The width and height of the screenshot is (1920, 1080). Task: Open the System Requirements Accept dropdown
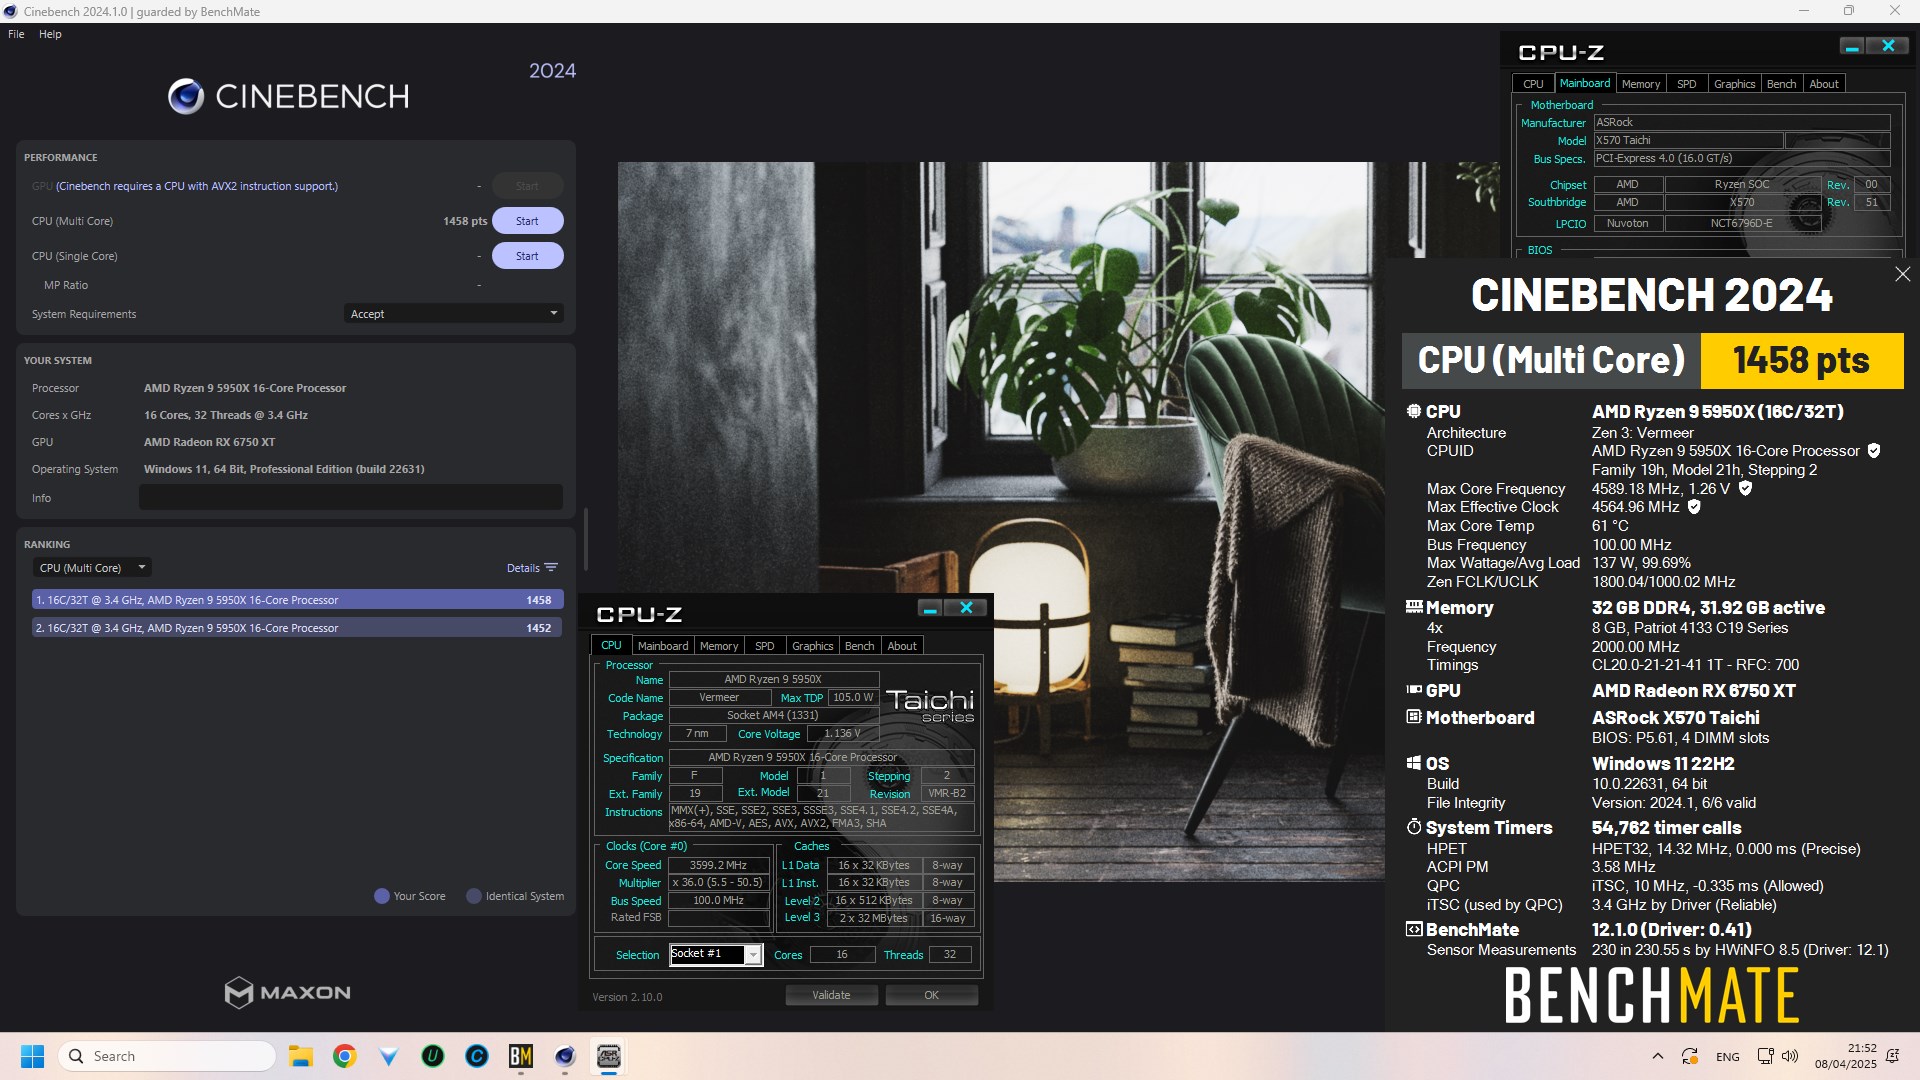pos(453,314)
